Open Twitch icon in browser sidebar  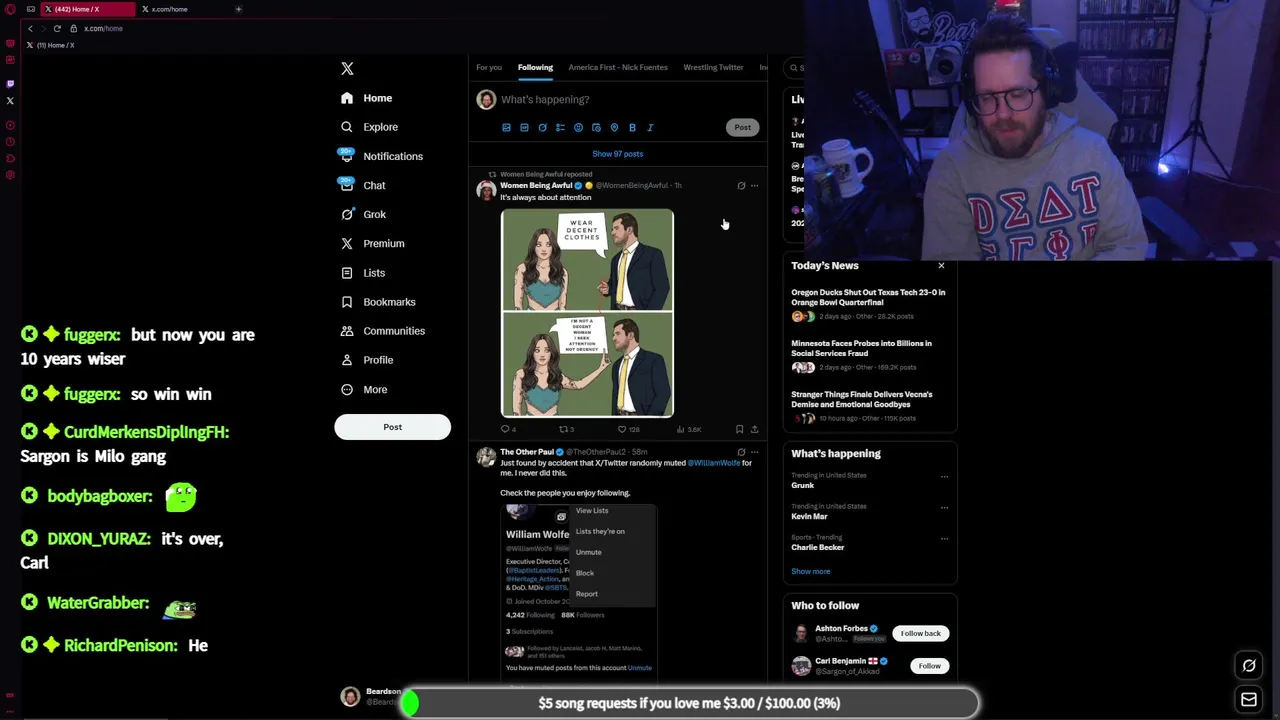point(10,84)
